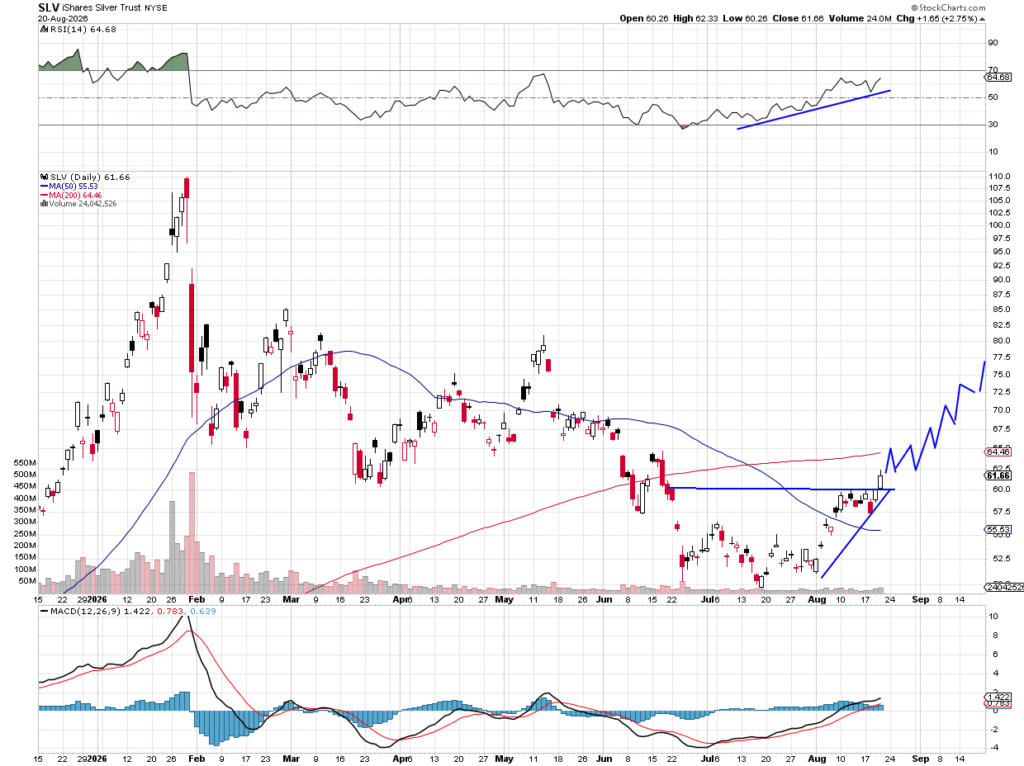Click the RSI axis 30 label
Image resolution: width=1024 pixels, height=766 pixels.
(x=993, y=124)
